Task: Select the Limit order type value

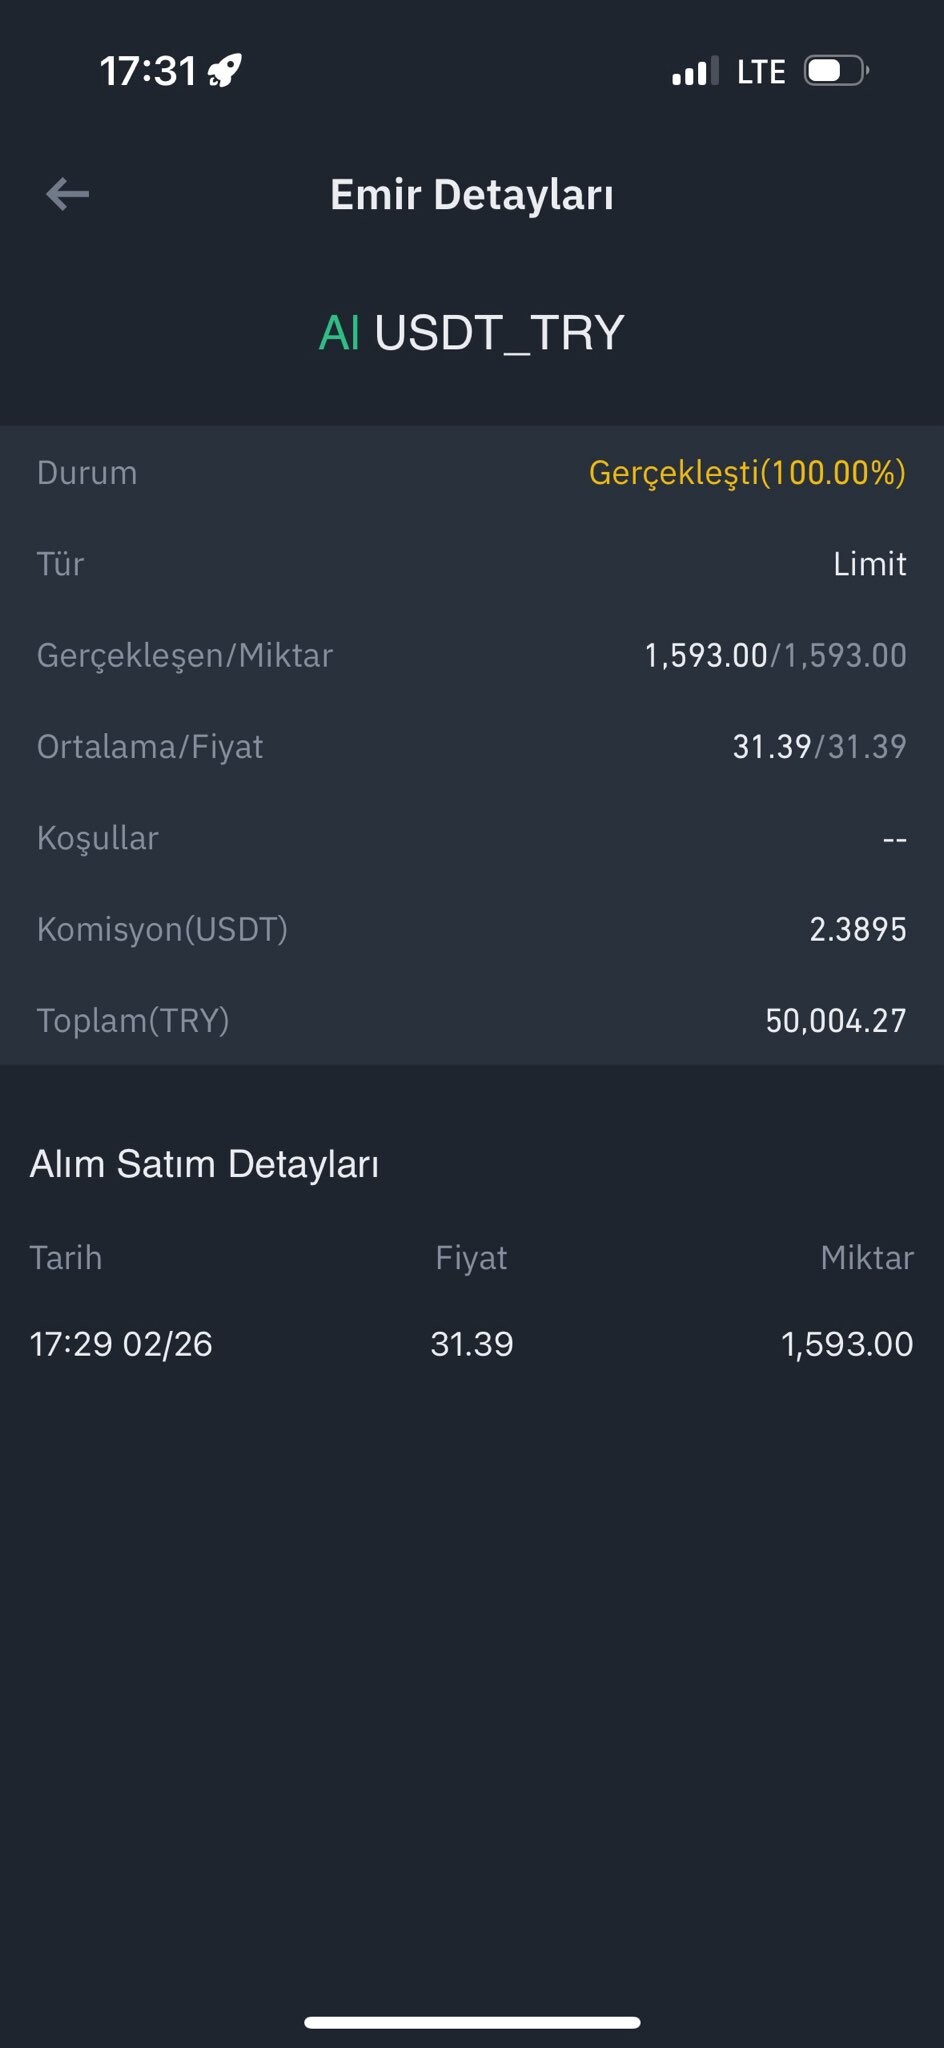Action: (869, 564)
